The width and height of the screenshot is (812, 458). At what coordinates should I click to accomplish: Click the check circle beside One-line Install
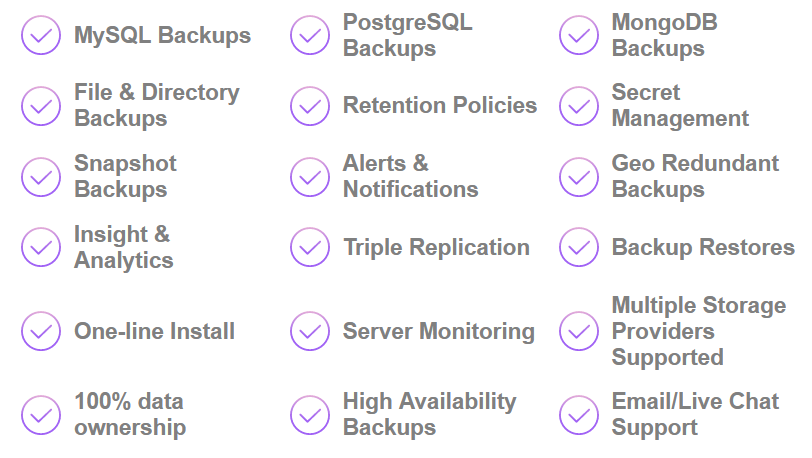pyautogui.click(x=41, y=331)
